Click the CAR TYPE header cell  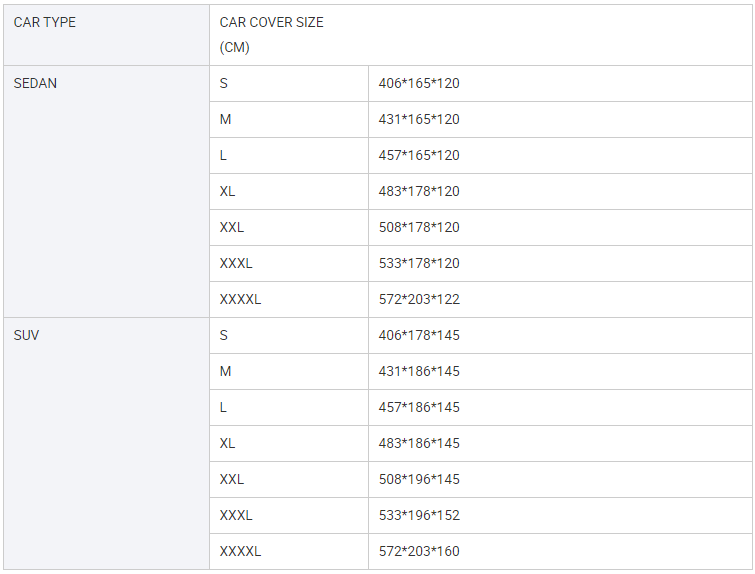pos(45,22)
